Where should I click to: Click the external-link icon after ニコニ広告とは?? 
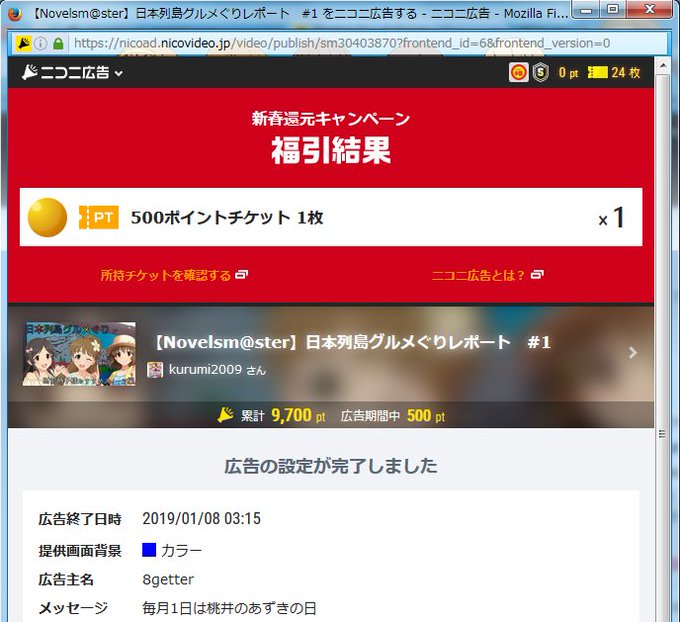pos(537,275)
